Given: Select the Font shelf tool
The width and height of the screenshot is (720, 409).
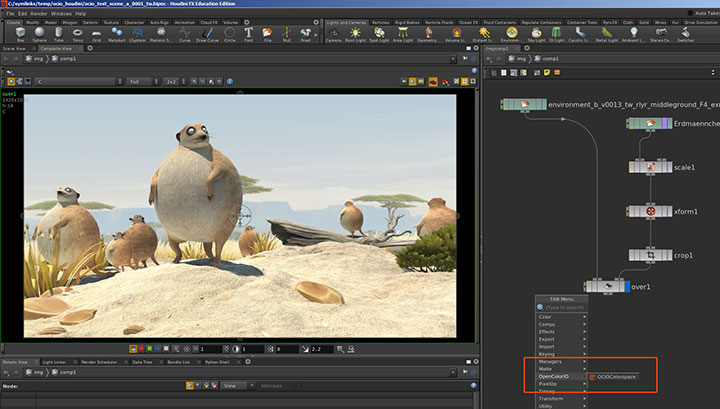Looking at the screenshot, I should point(248,34).
